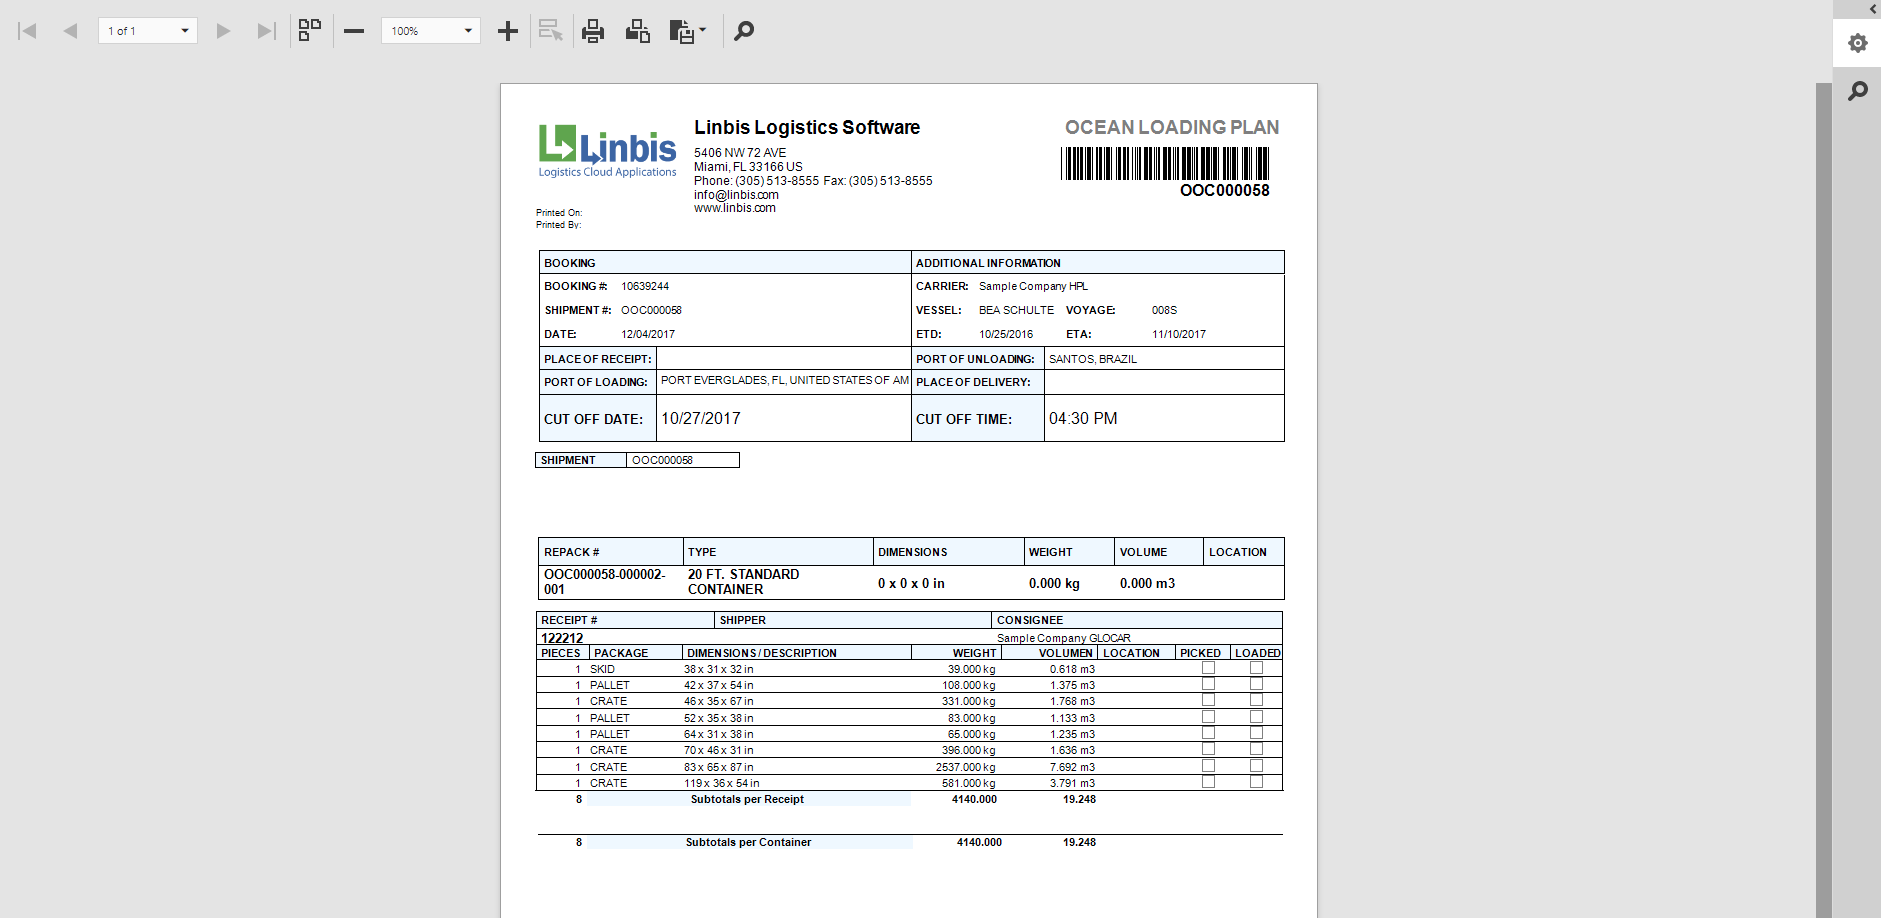Open the 100% zoom level dropdown
The width and height of the screenshot is (1881, 918).
(431, 31)
